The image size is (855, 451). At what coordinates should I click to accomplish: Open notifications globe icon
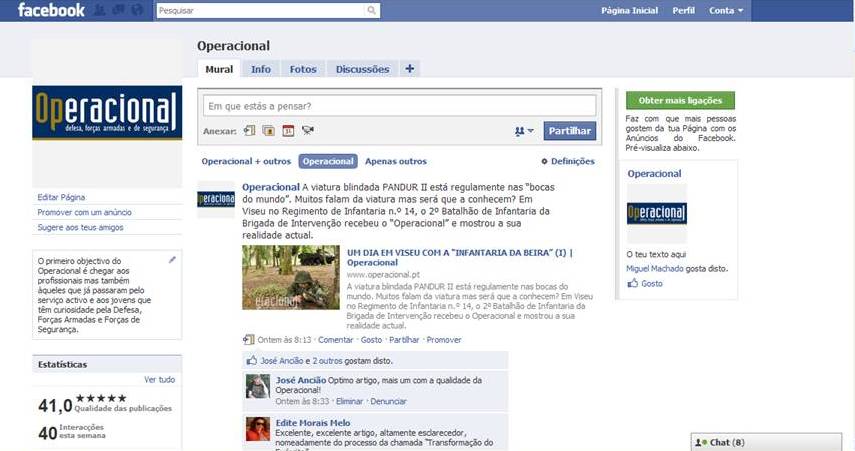[x=137, y=10]
